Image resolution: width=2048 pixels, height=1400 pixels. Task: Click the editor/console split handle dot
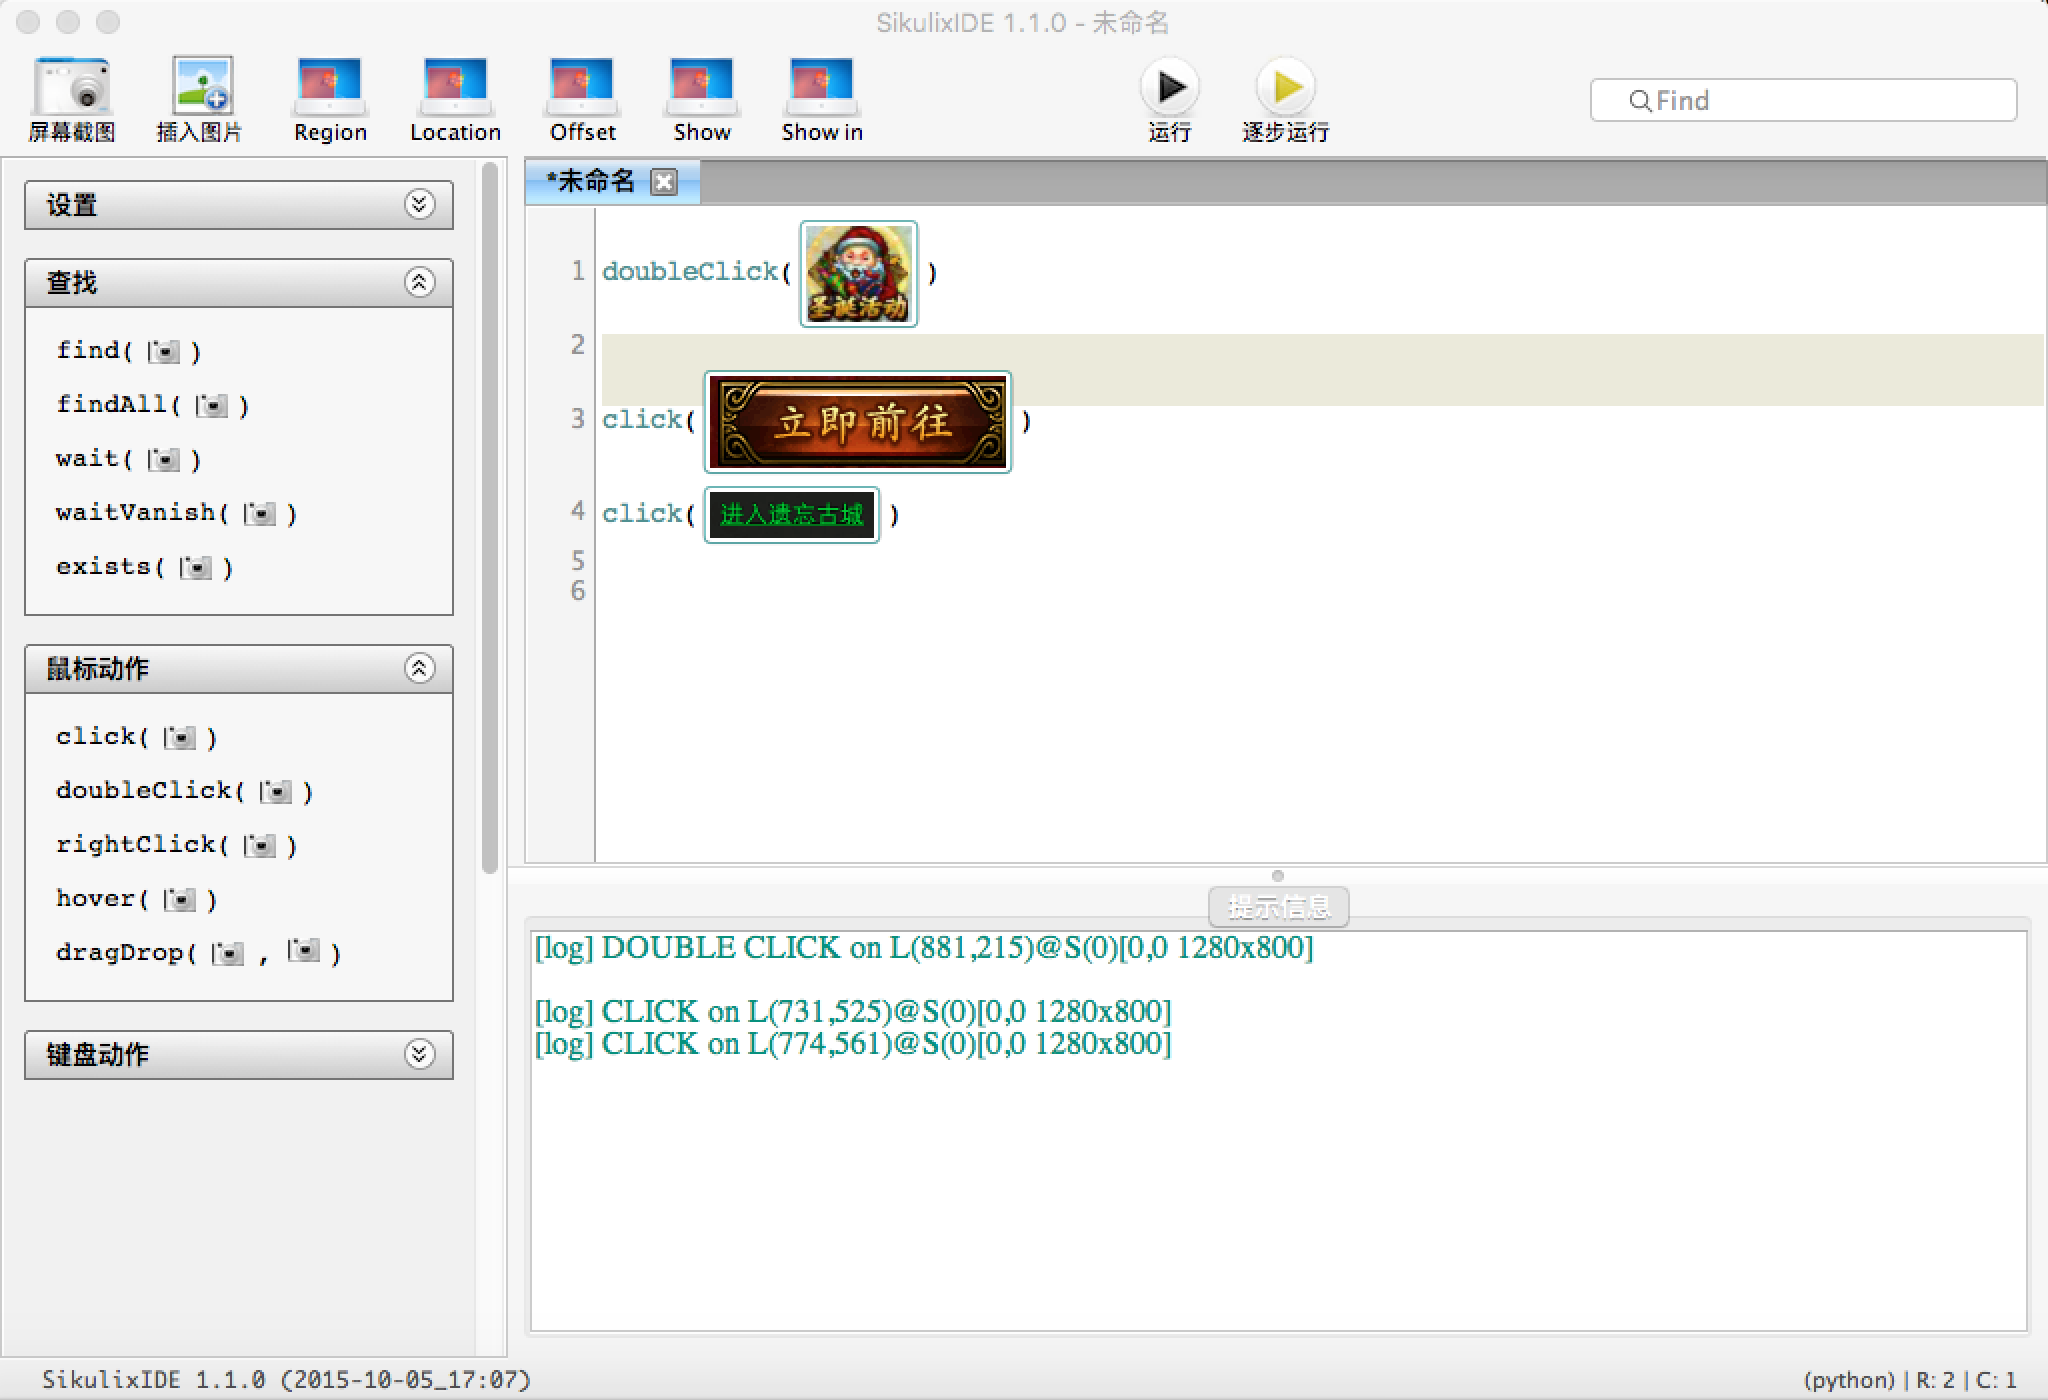pyautogui.click(x=1277, y=876)
